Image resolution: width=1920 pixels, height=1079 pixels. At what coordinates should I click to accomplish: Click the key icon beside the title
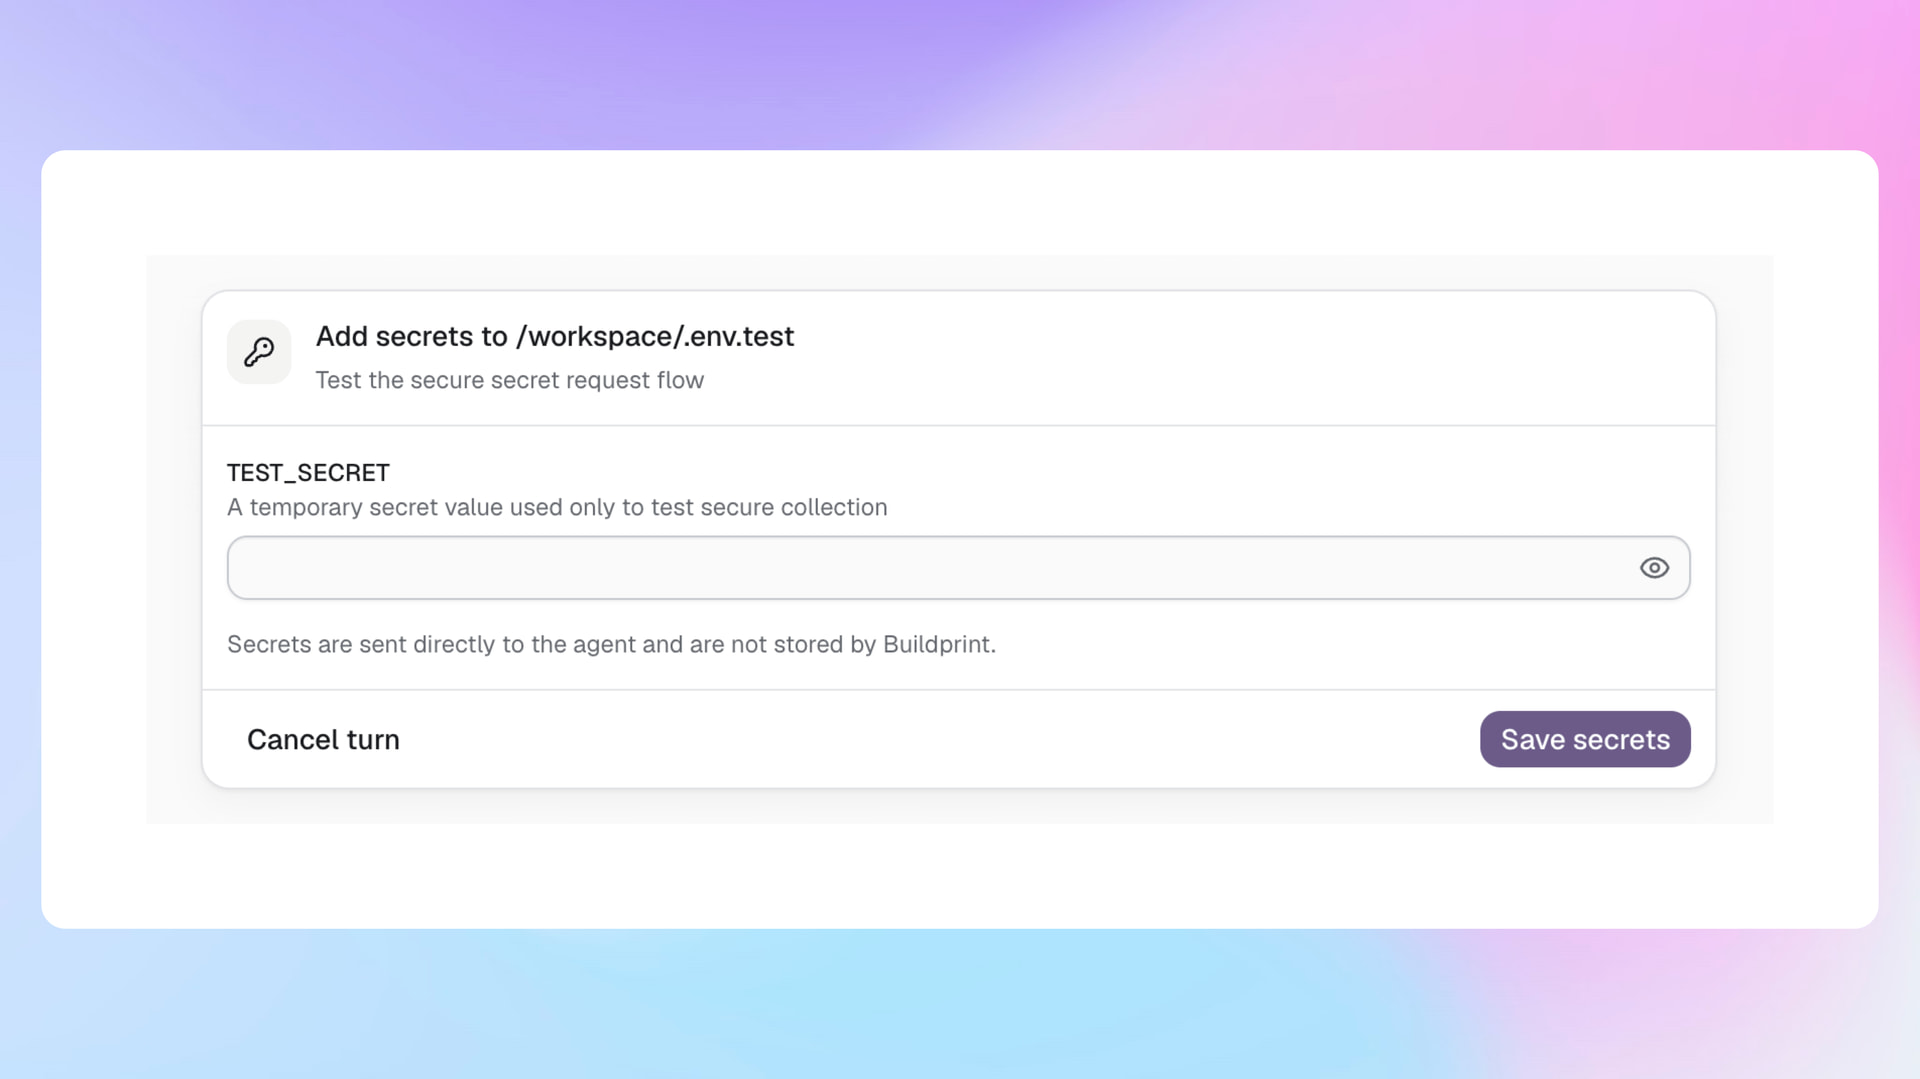coord(259,352)
